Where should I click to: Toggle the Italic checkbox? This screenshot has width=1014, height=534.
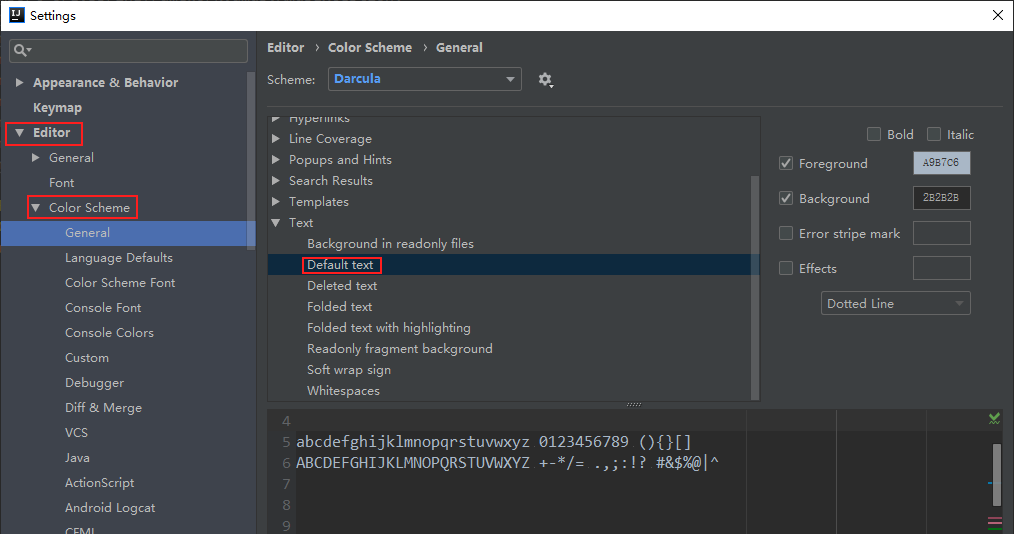pyautogui.click(x=934, y=134)
